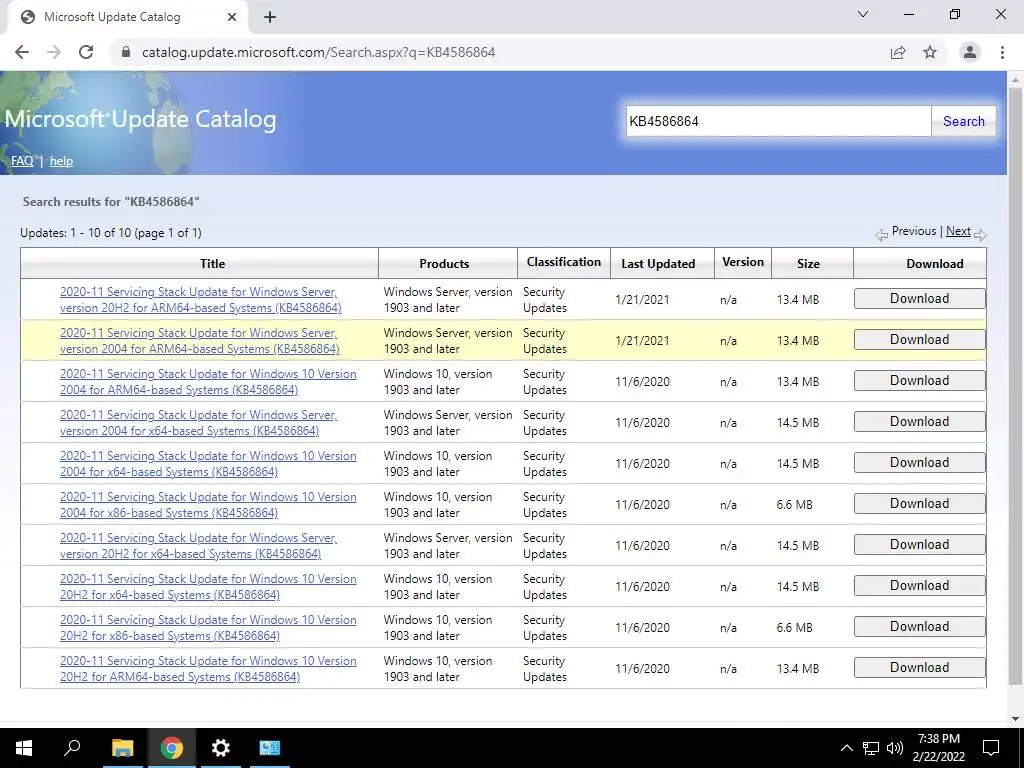
Task: Open Windows Server 2004 x64 update link
Action: pos(198,423)
